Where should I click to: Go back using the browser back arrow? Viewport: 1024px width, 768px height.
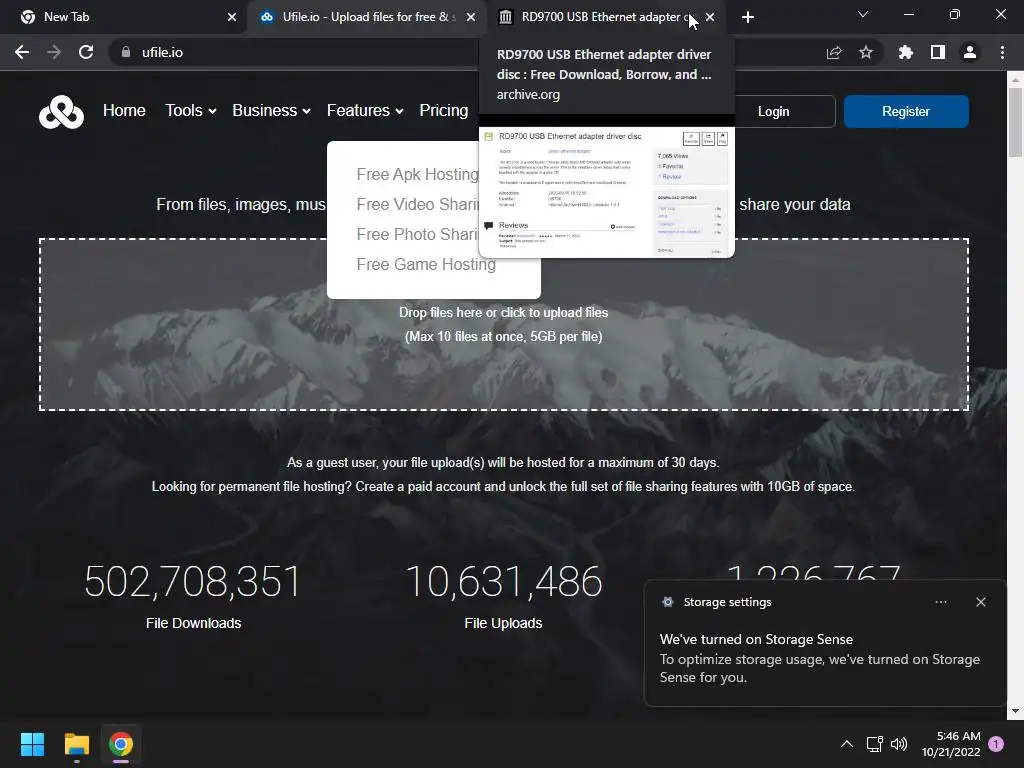(22, 52)
